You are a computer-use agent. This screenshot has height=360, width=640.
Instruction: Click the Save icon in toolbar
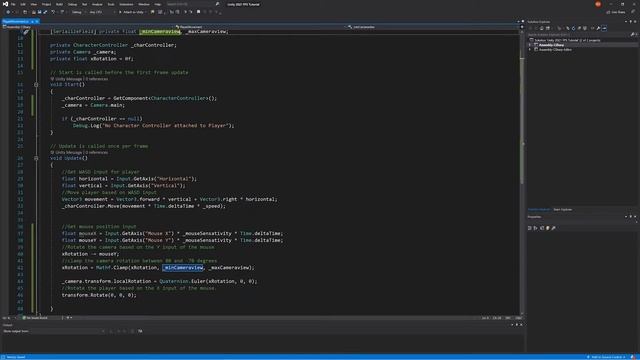pos(40,12)
